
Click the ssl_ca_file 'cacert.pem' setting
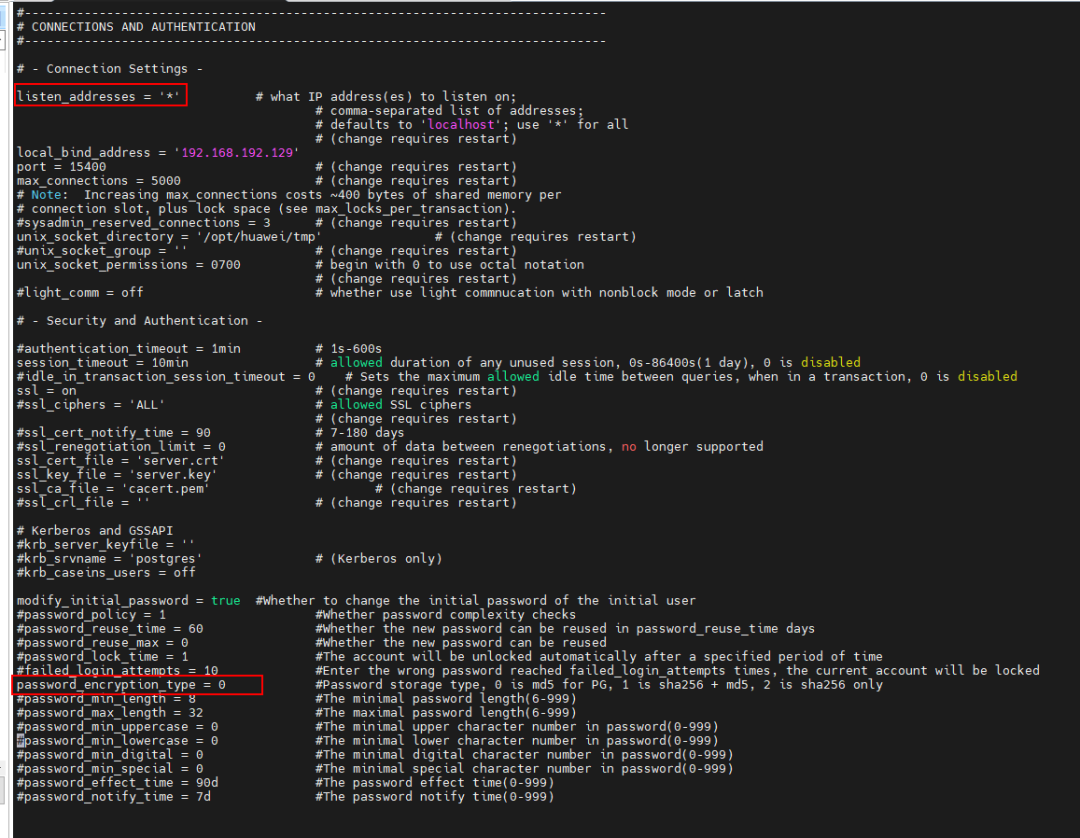click(x=113, y=489)
